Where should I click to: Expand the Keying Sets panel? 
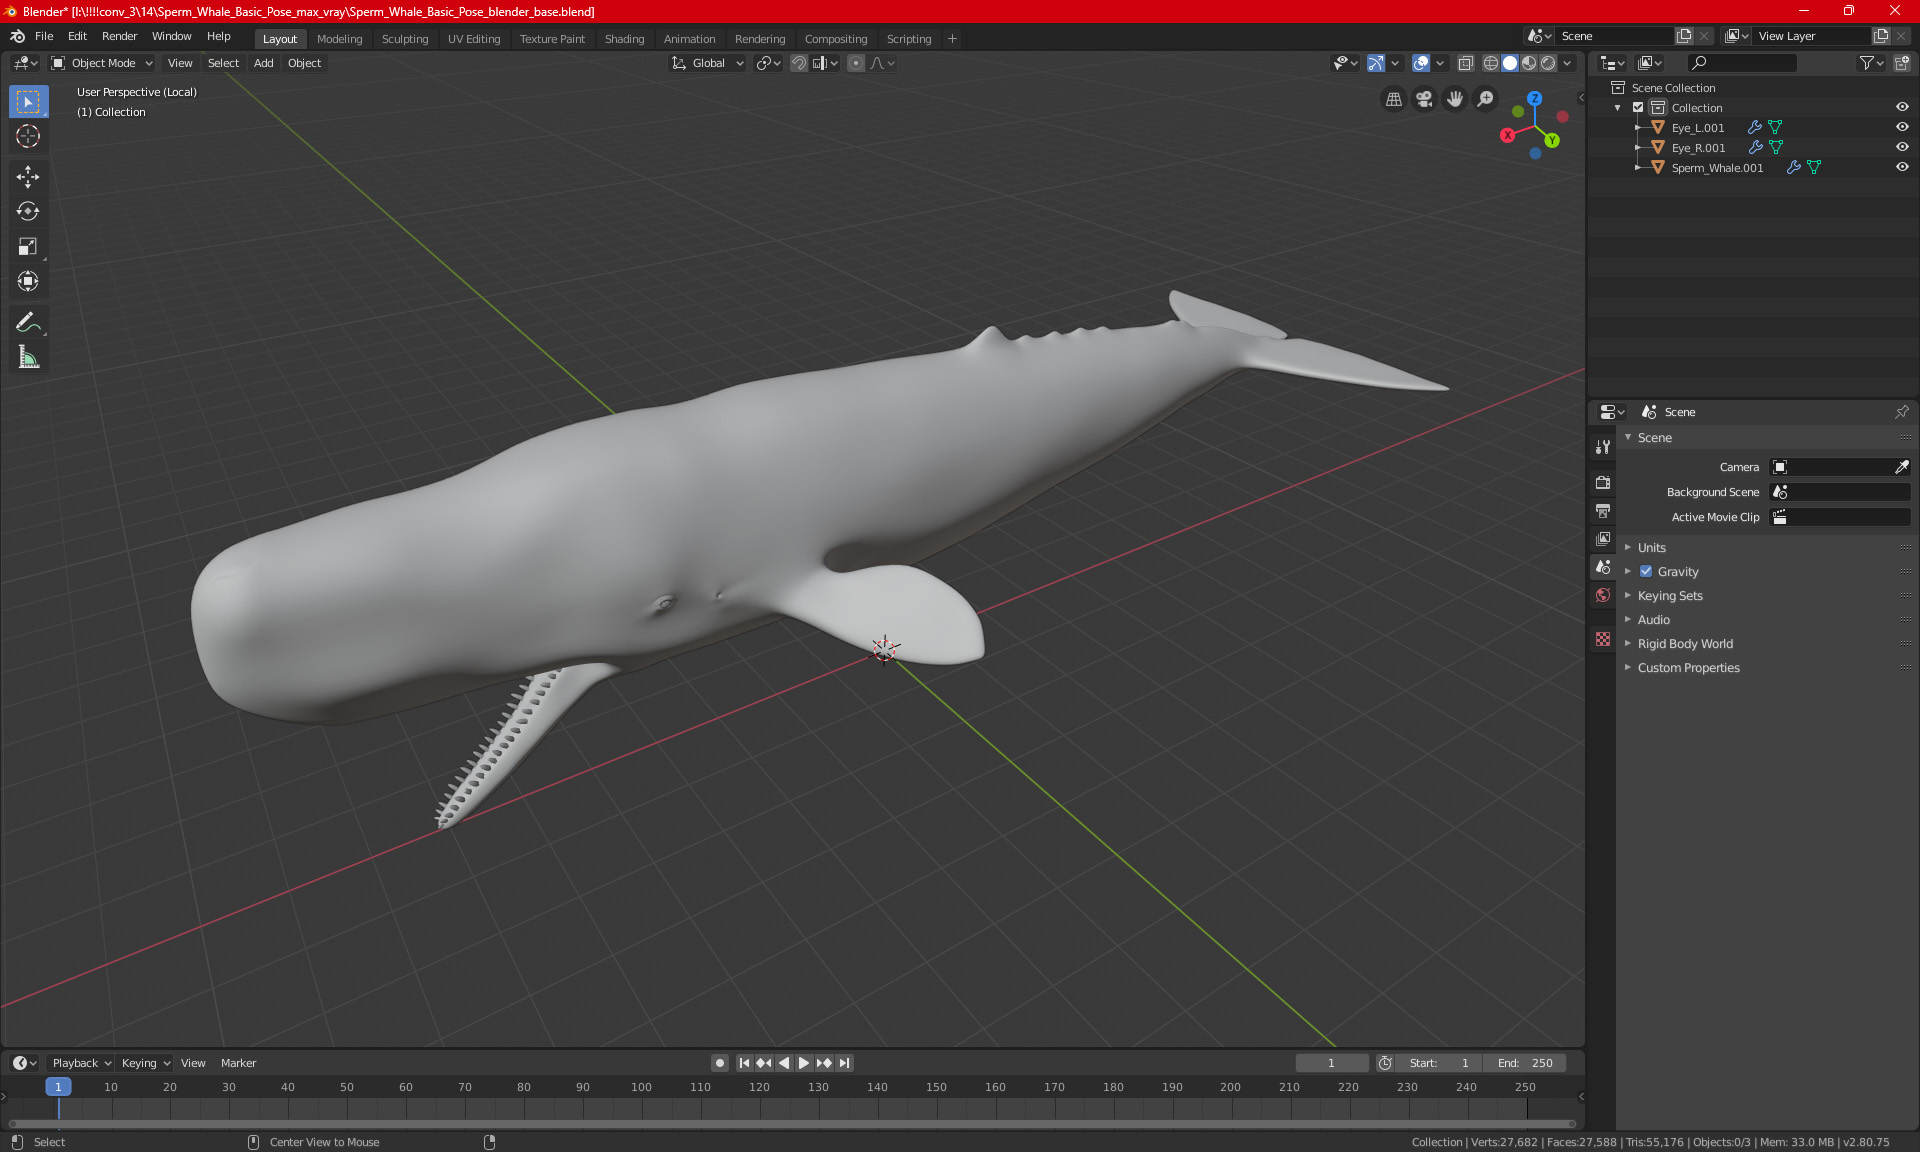tap(1670, 596)
